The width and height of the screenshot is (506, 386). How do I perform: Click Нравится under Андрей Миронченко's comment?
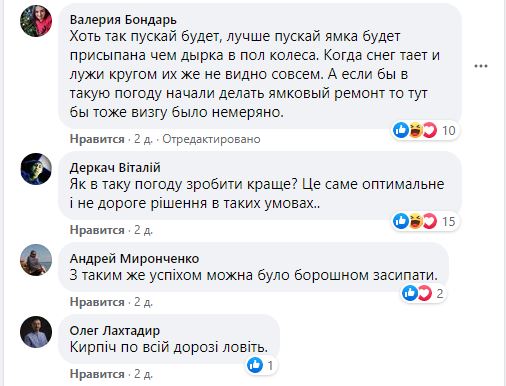click(97, 302)
